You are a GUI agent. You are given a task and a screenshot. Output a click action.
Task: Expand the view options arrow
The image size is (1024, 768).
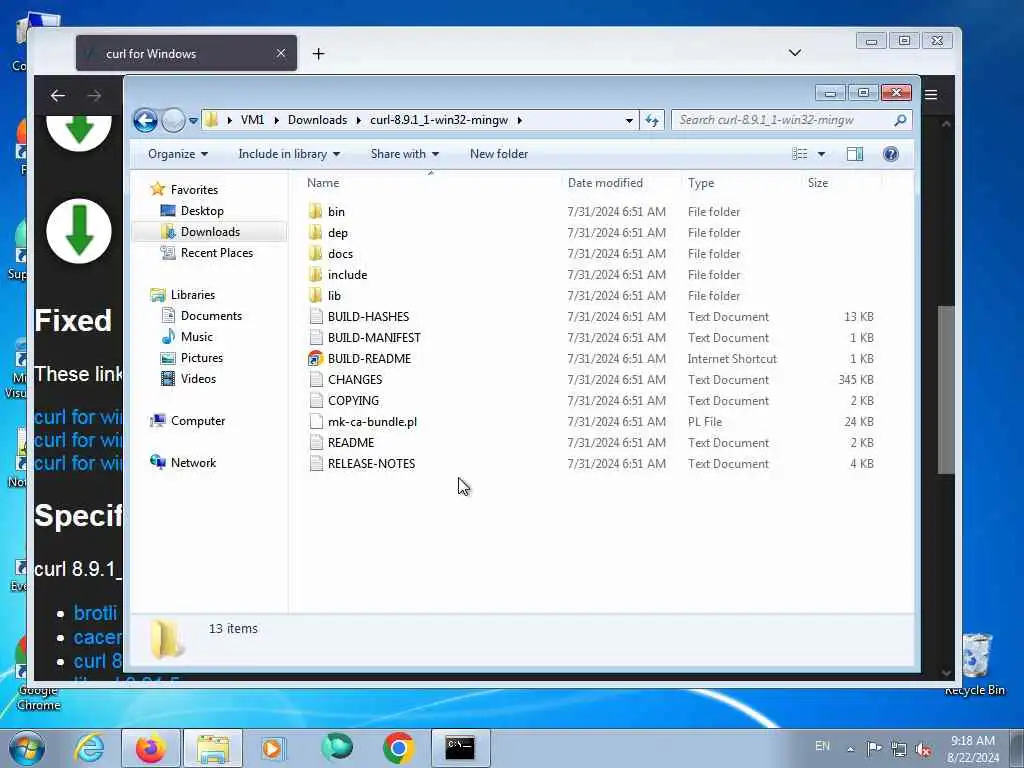pos(822,154)
